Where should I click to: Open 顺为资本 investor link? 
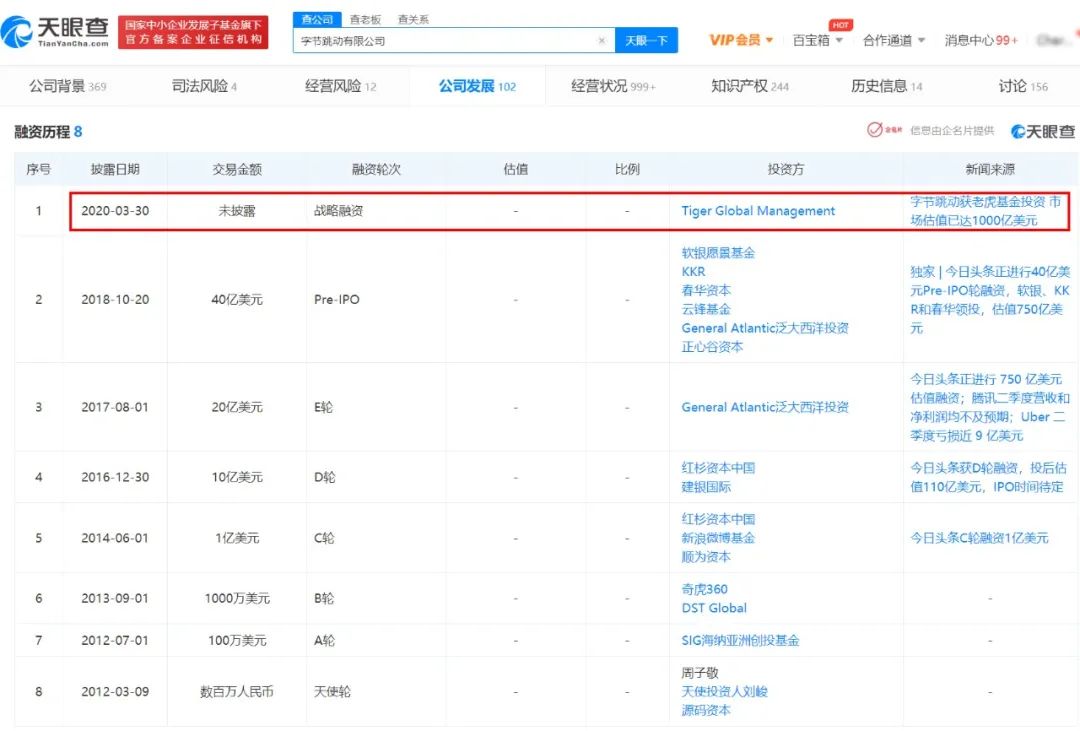coord(706,556)
